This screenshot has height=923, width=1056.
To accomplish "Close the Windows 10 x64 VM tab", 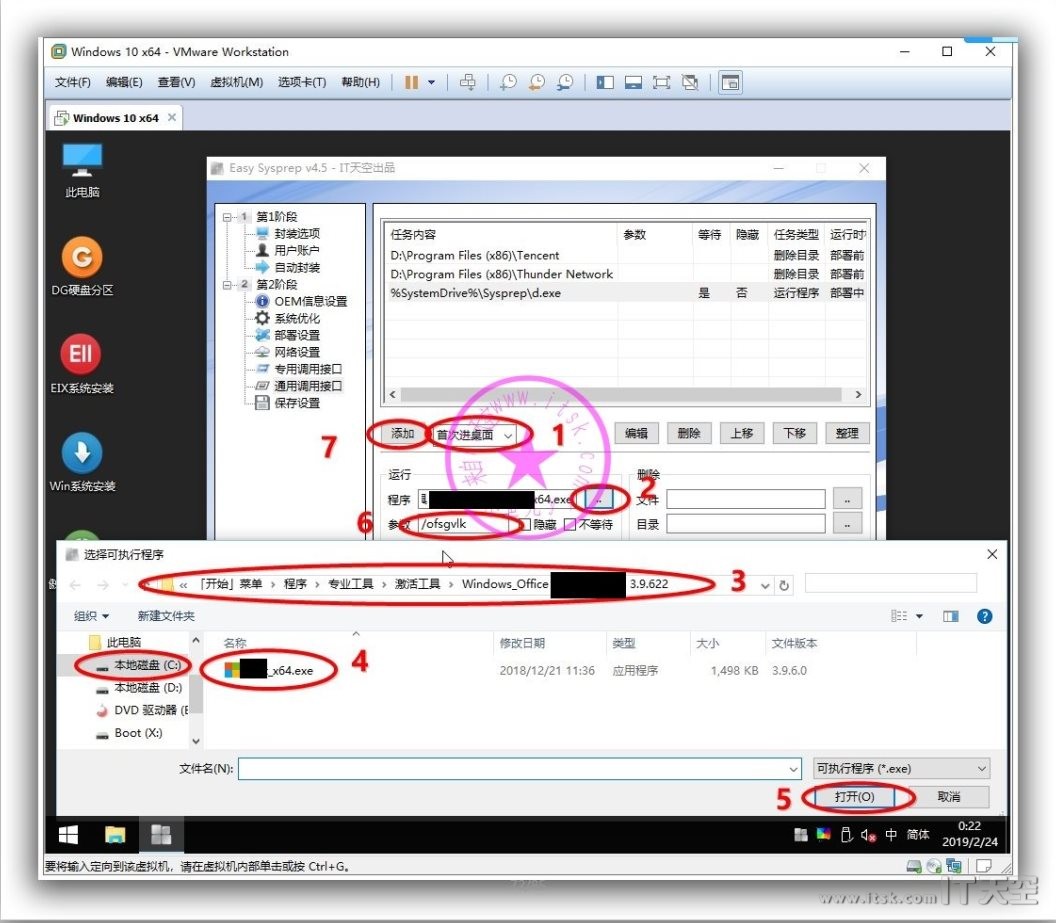I will (x=172, y=117).
